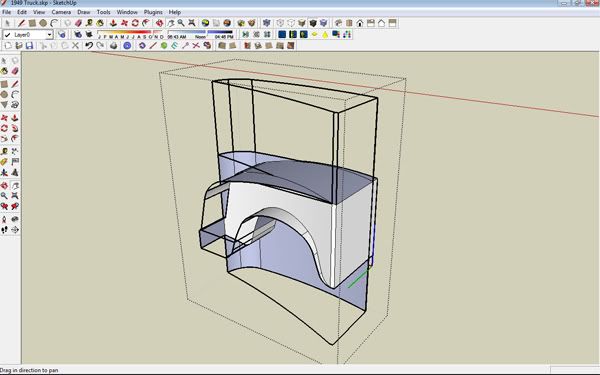Go to the Previous camera view
This screenshot has height=375, width=600.
click(x=4, y=206)
